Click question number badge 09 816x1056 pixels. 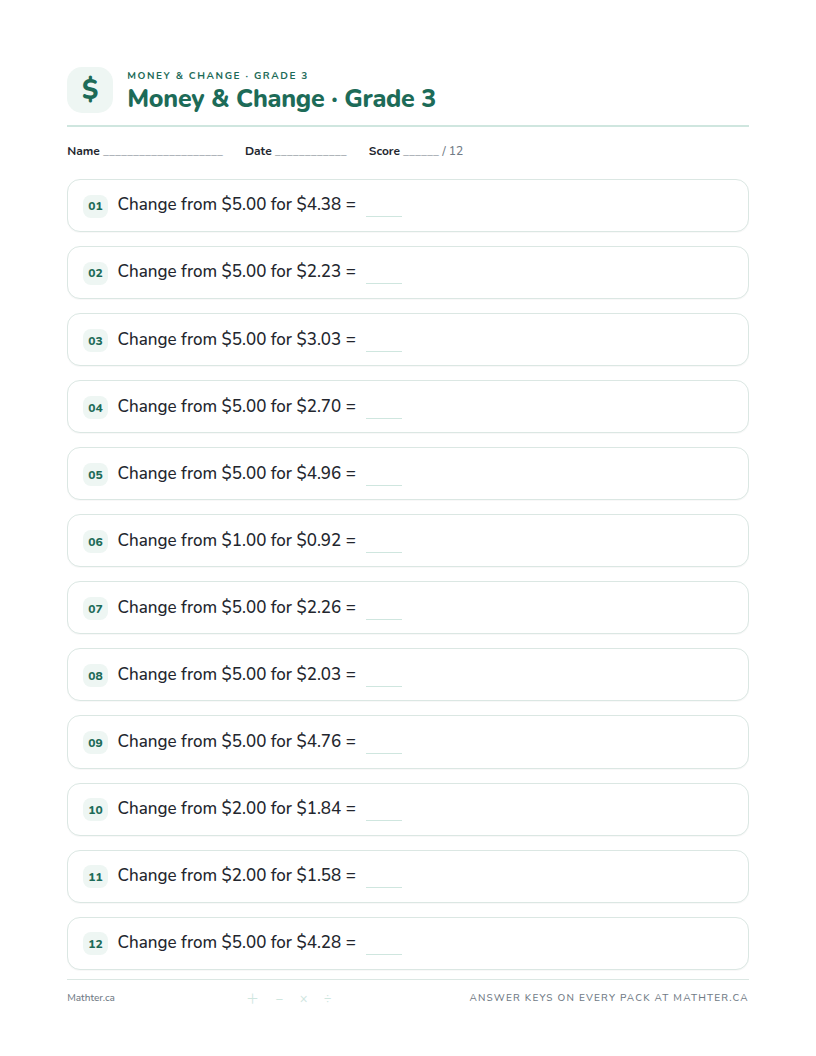pos(96,742)
